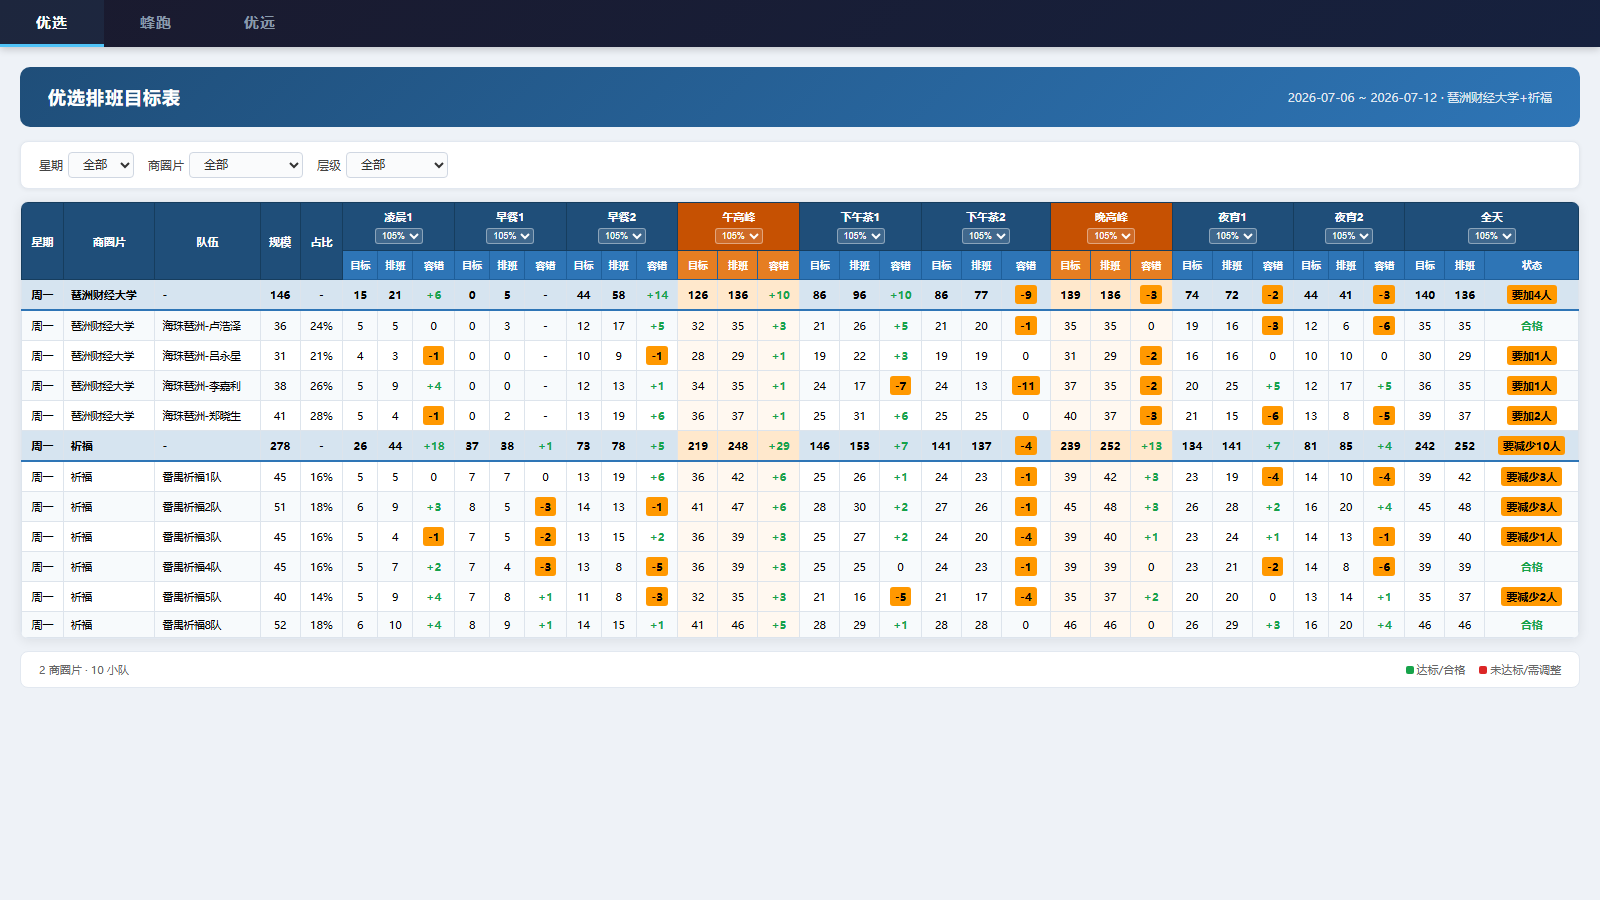Click the +29 value in 祈福 summary row
The height and width of the screenshot is (900, 1600).
[779, 446]
